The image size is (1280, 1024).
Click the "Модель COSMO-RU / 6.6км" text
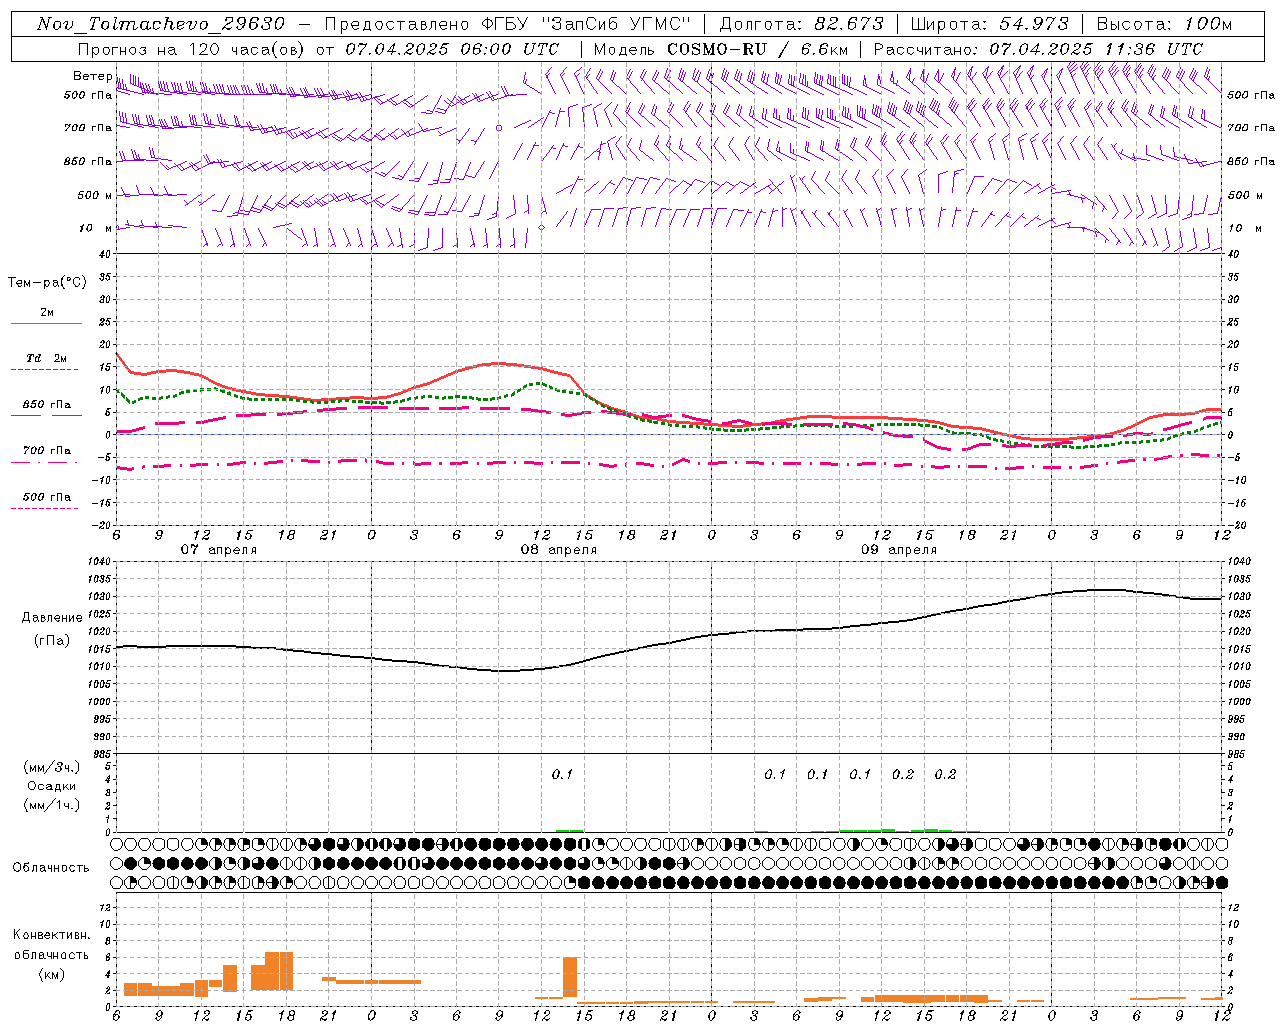tap(720, 49)
